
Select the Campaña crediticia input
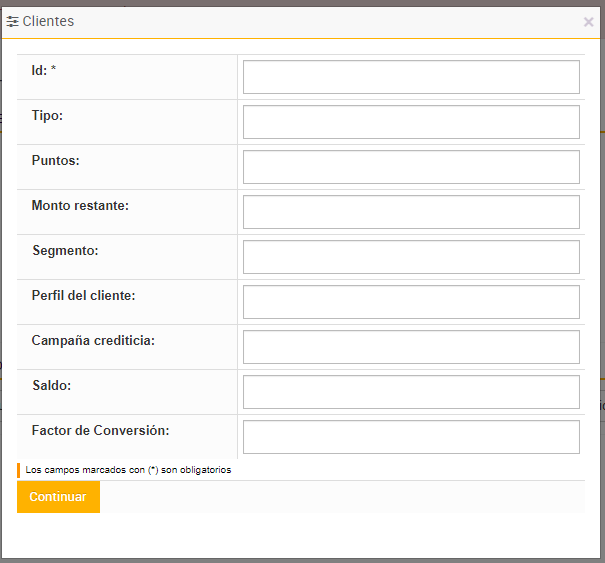tap(411, 347)
